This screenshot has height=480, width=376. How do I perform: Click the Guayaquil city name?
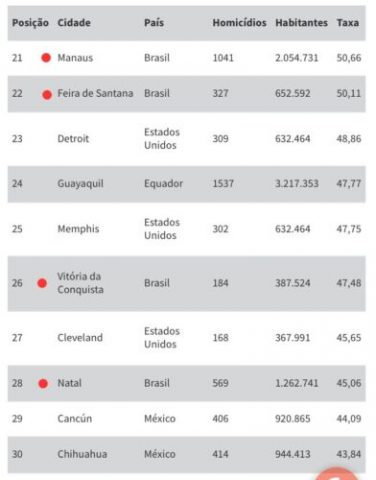point(80,184)
